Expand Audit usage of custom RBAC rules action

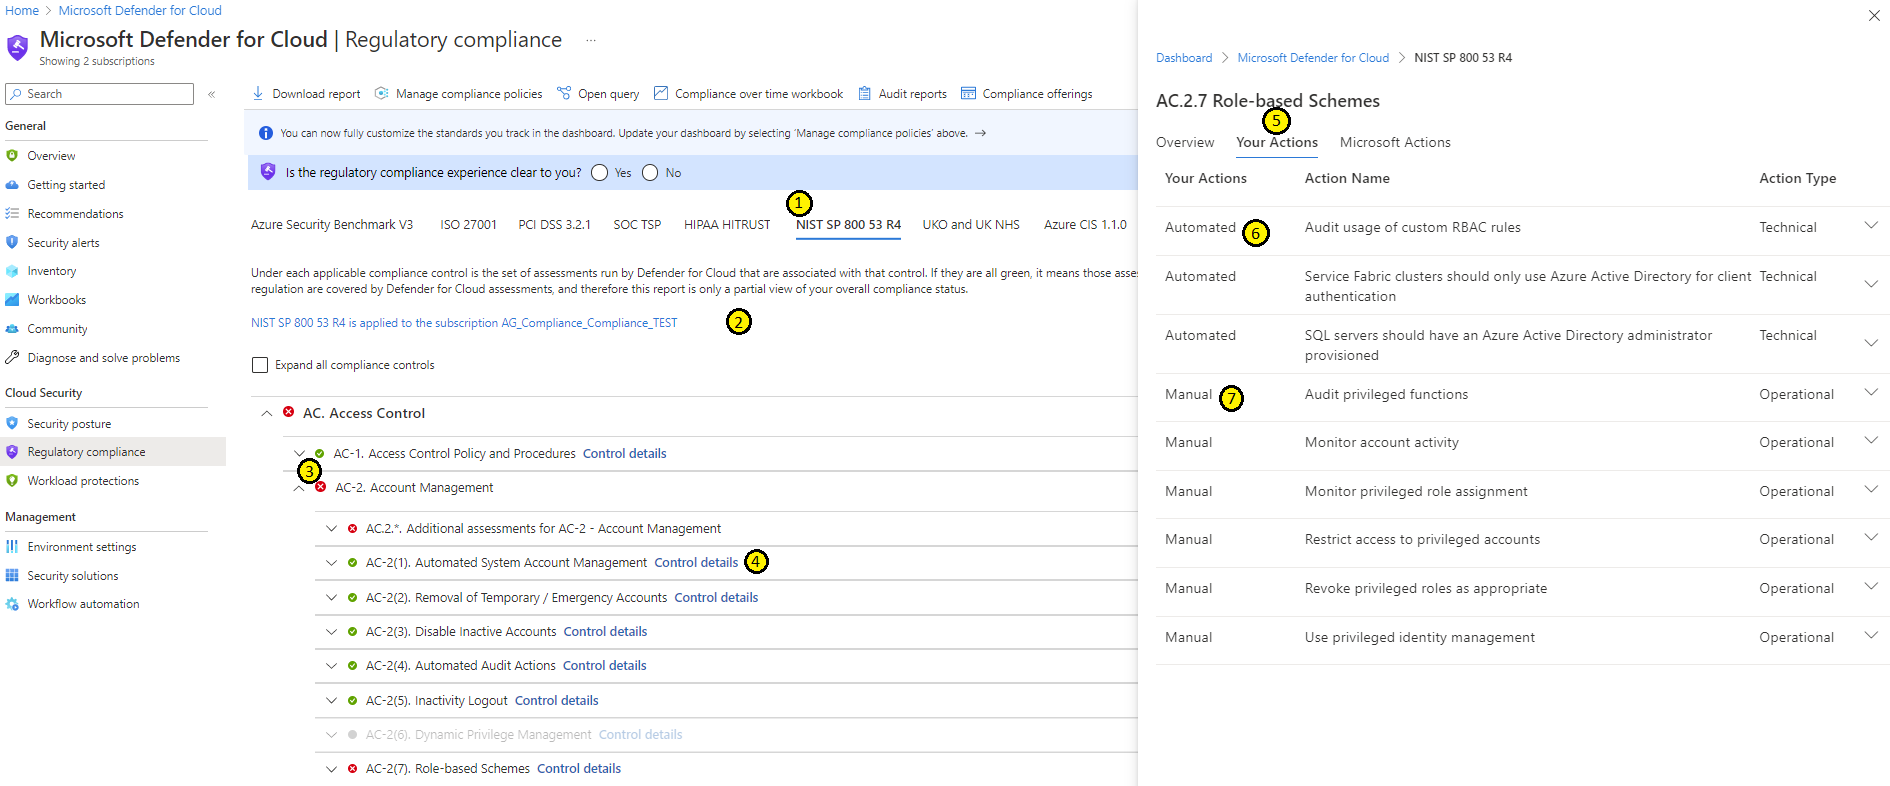[1871, 225]
